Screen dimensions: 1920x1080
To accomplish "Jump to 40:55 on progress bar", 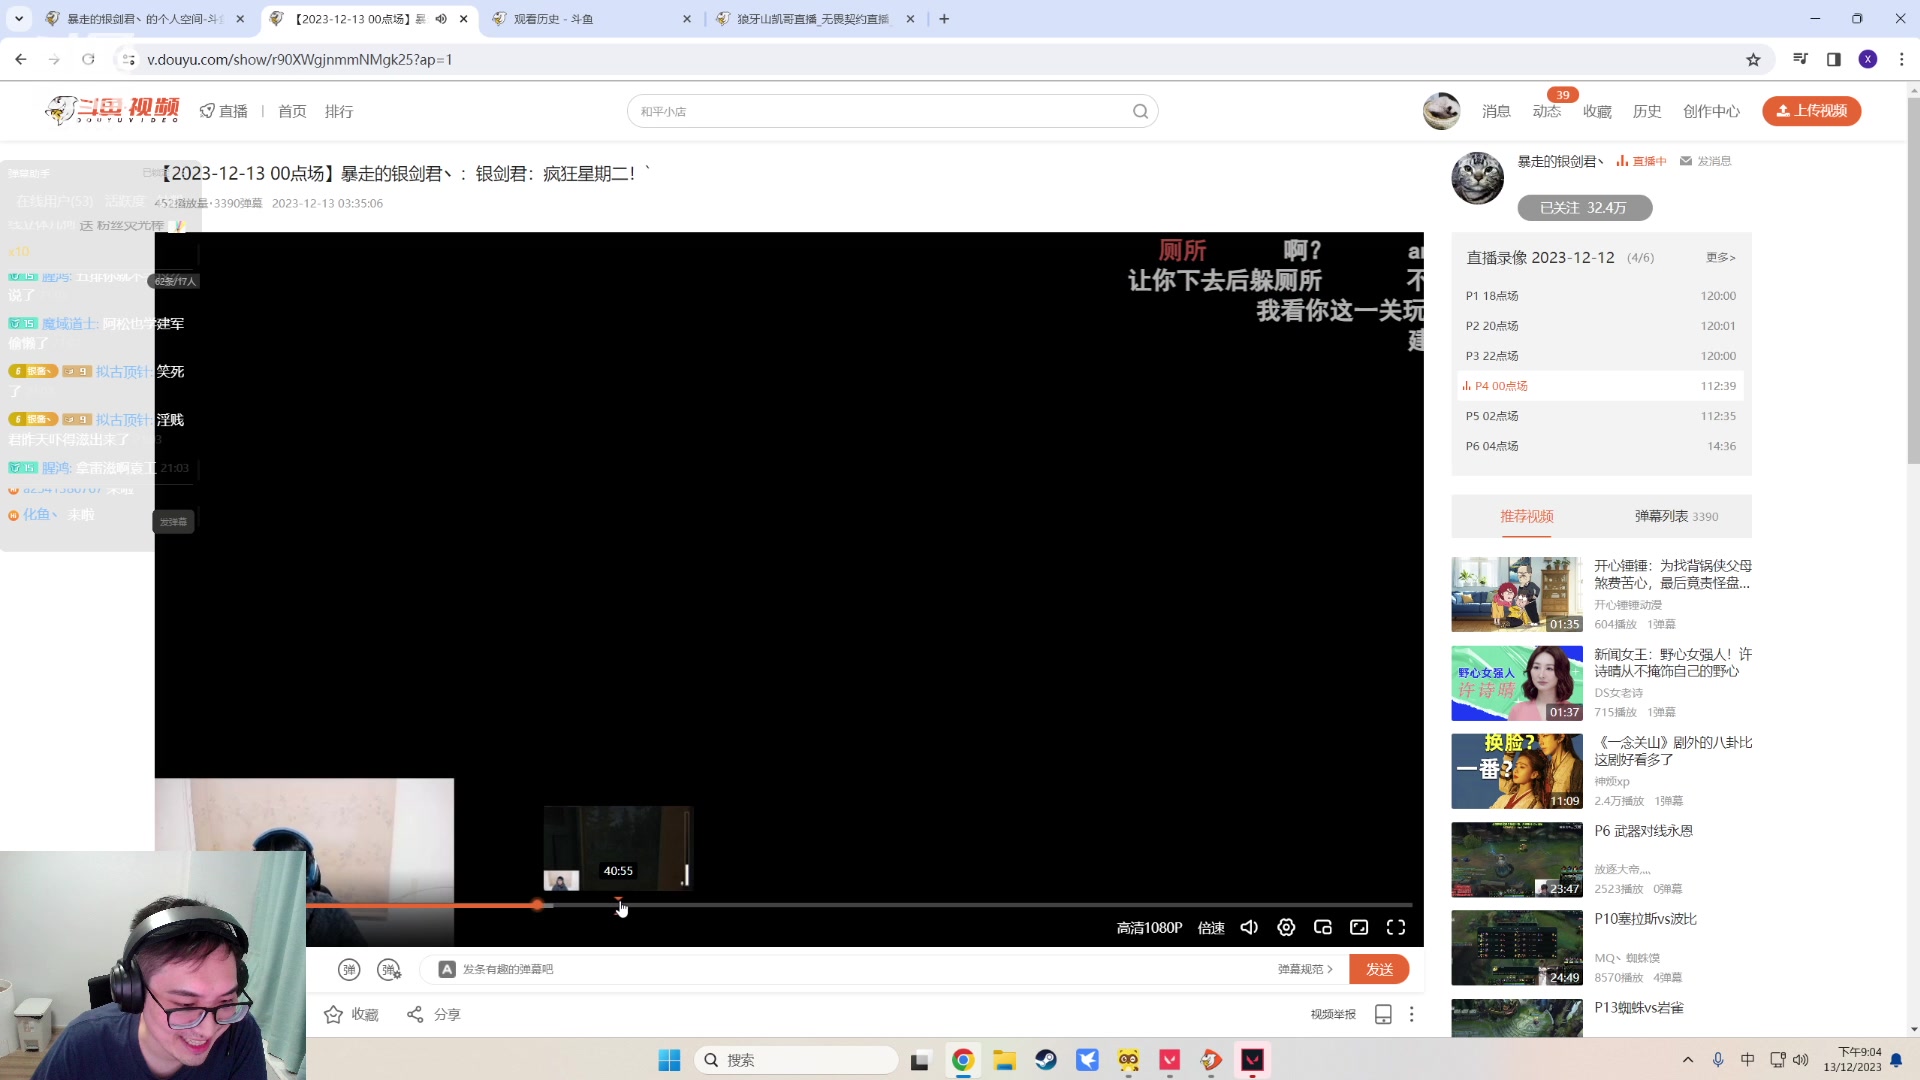I will click(x=618, y=905).
